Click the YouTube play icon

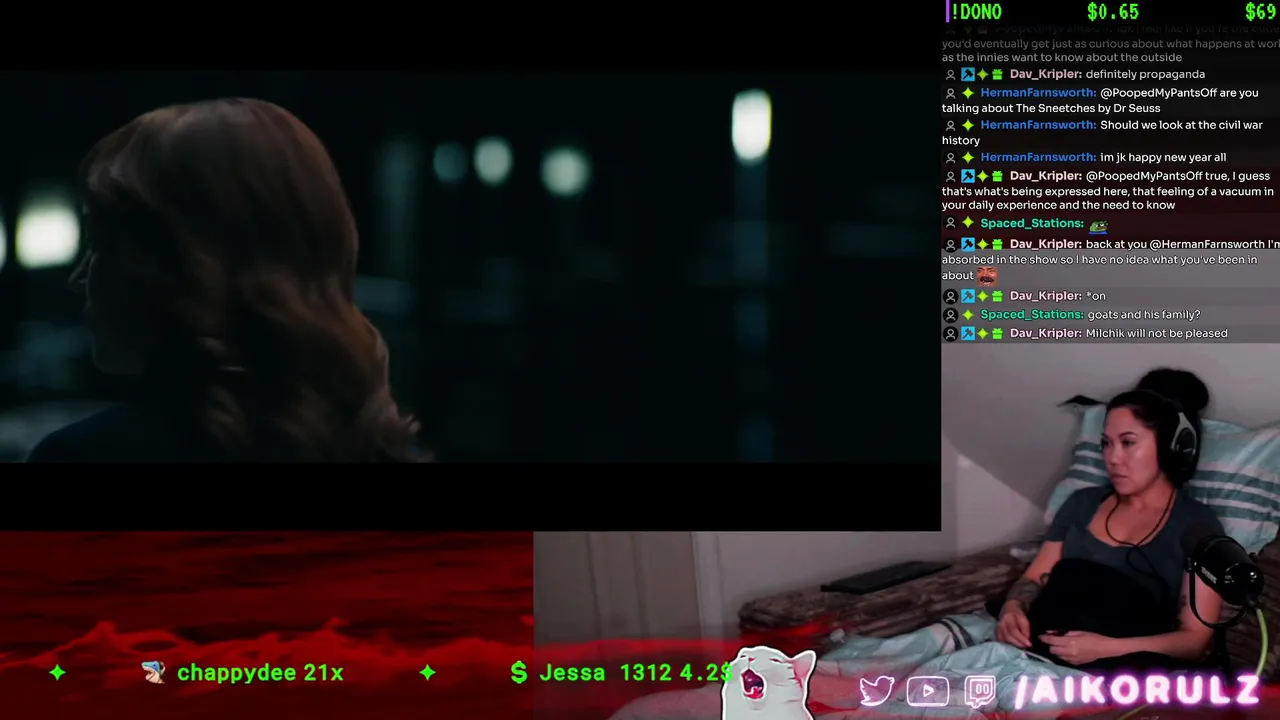tap(928, 691)
